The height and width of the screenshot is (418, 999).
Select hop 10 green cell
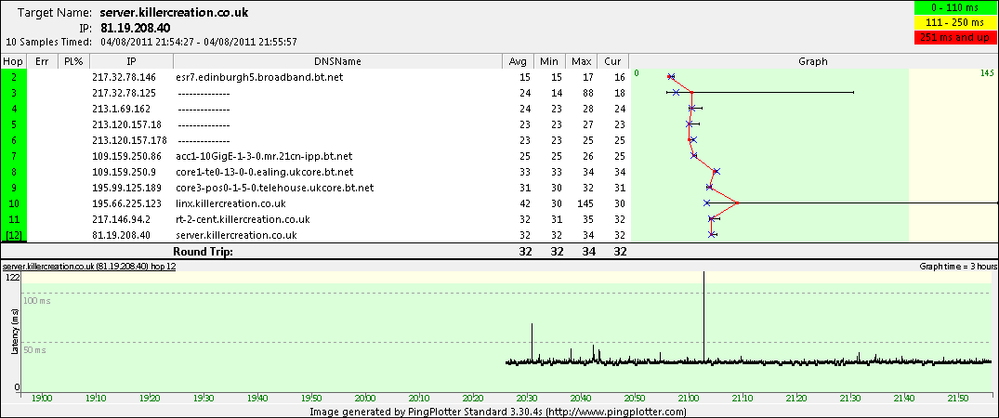click(13, 204)
